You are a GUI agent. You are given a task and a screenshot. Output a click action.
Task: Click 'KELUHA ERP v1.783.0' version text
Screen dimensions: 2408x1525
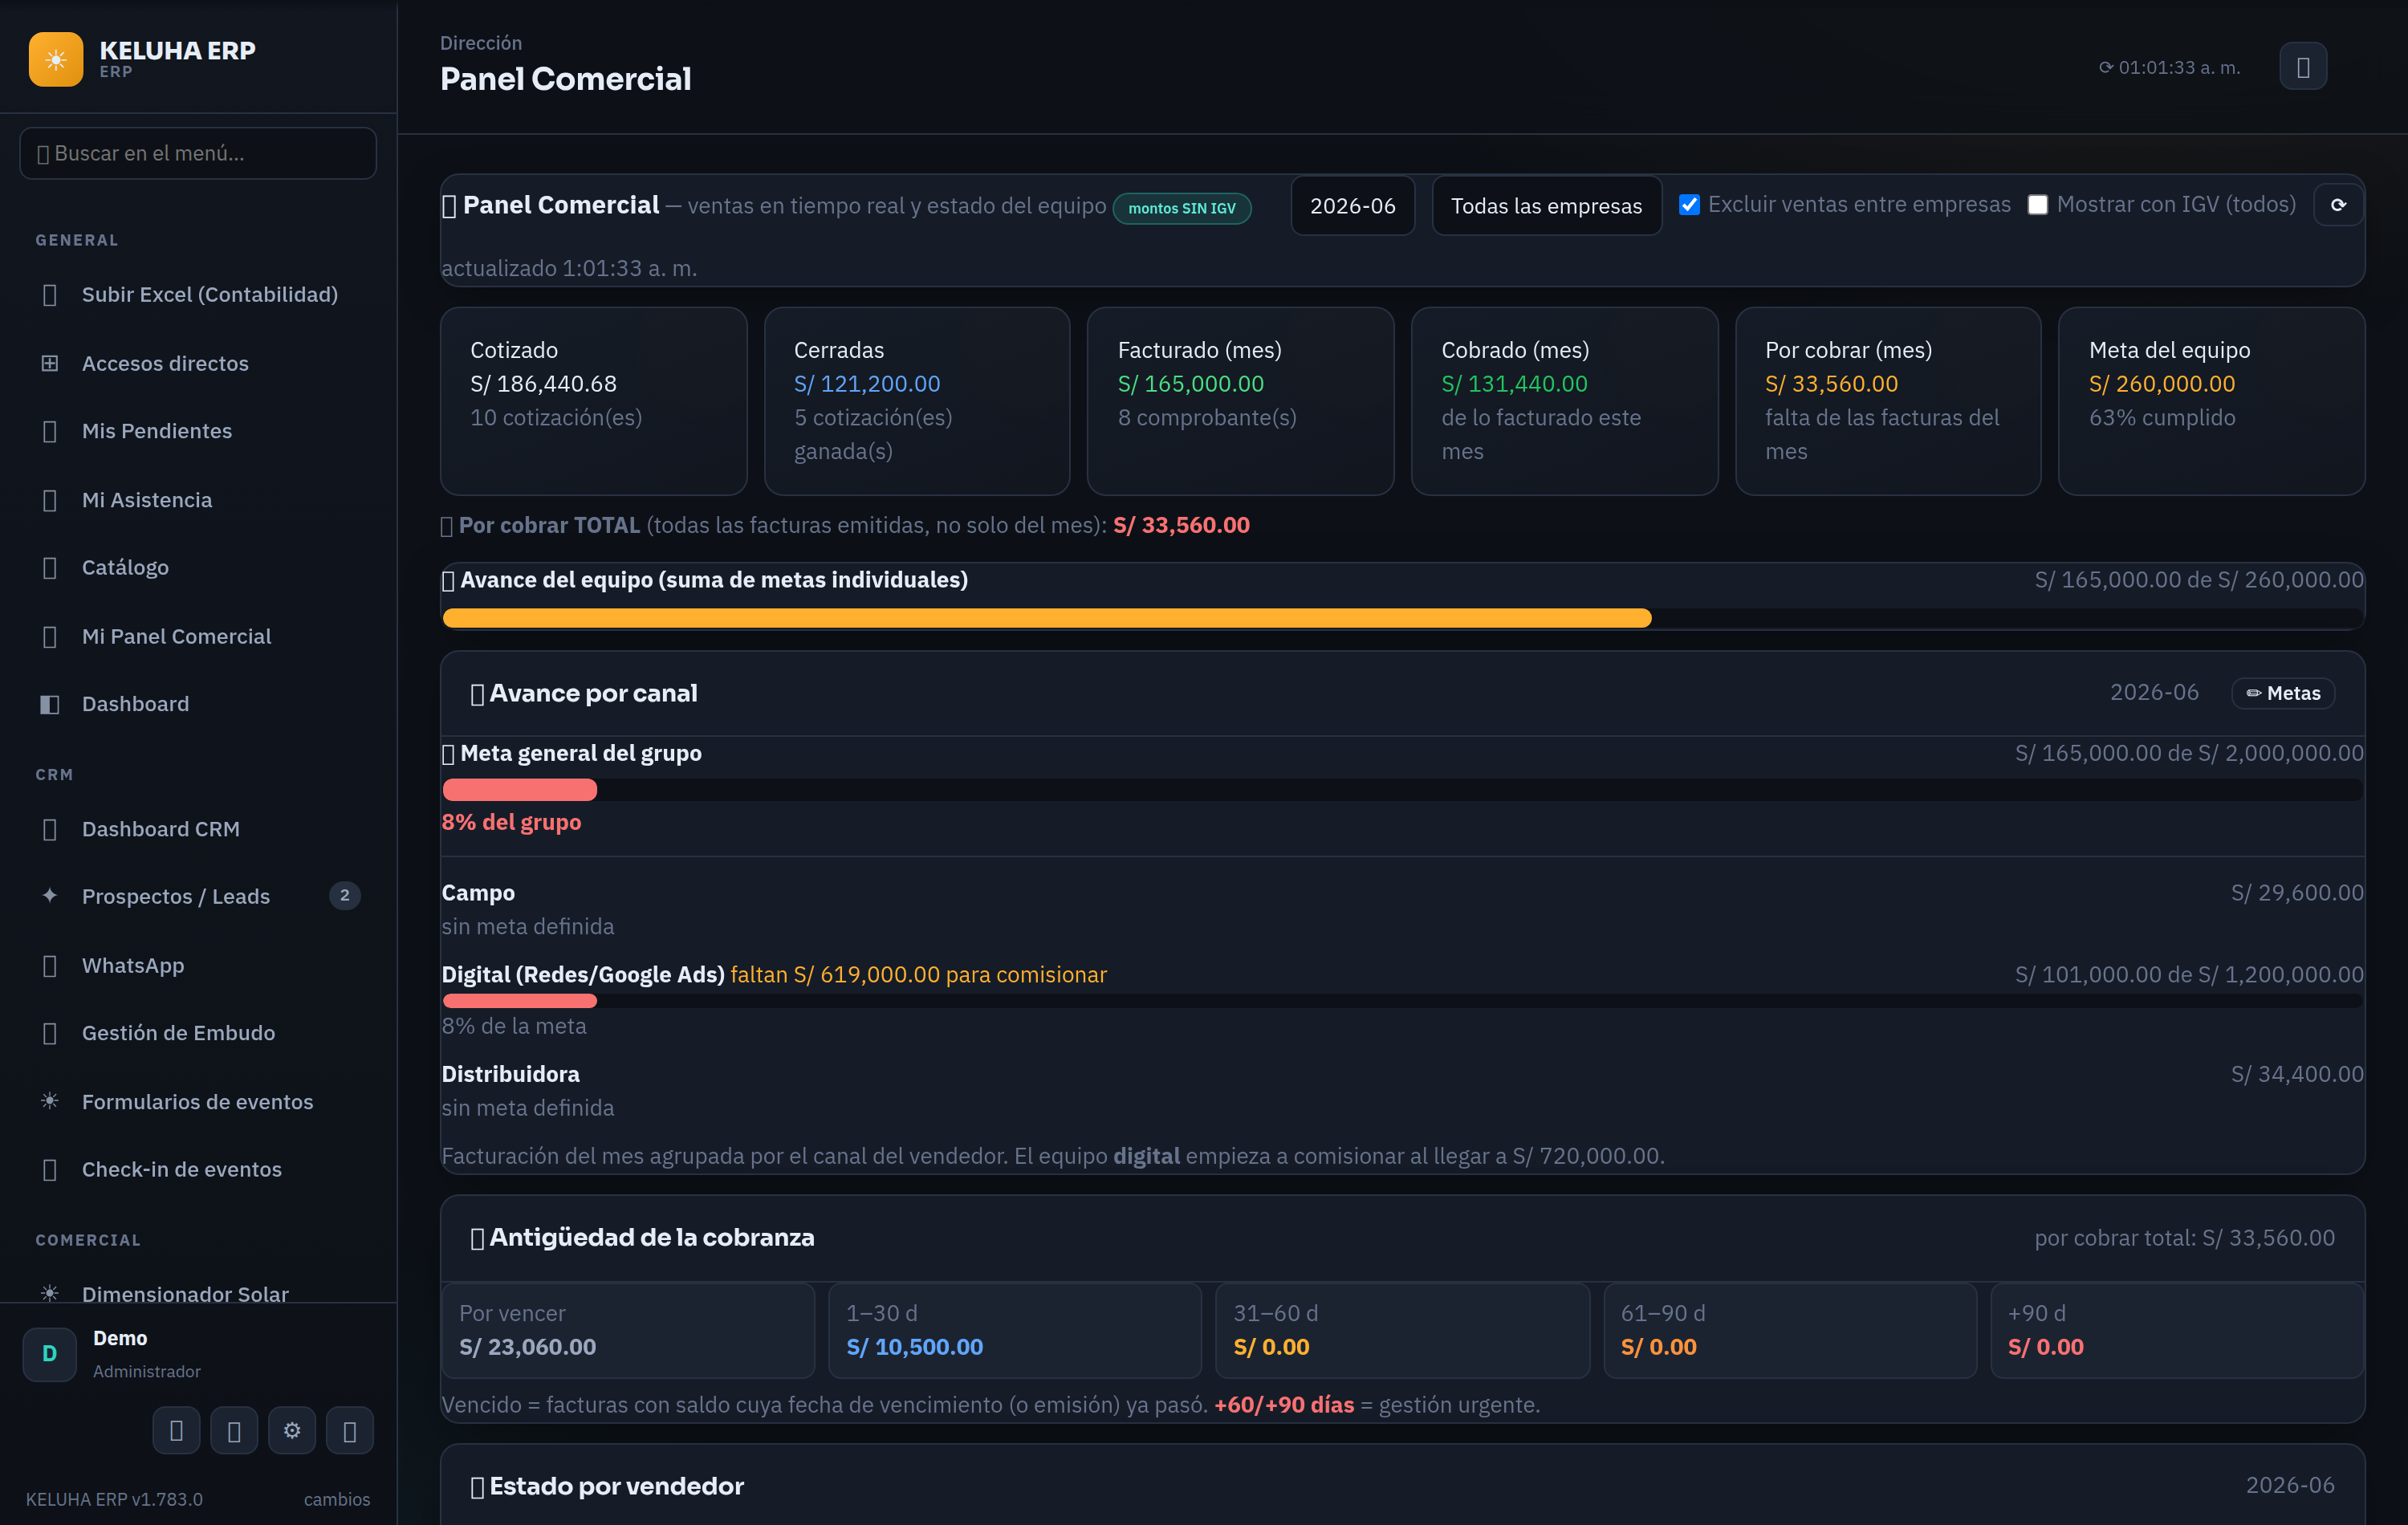point(114,1499)
